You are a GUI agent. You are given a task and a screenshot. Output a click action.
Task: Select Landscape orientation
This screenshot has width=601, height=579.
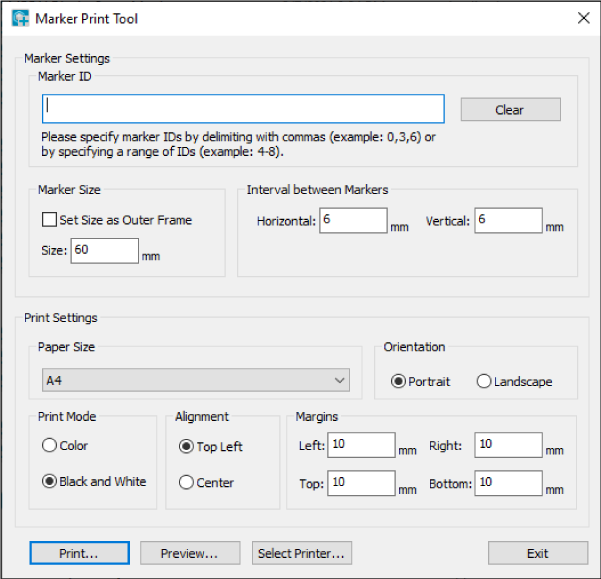(x=484, y=381)
